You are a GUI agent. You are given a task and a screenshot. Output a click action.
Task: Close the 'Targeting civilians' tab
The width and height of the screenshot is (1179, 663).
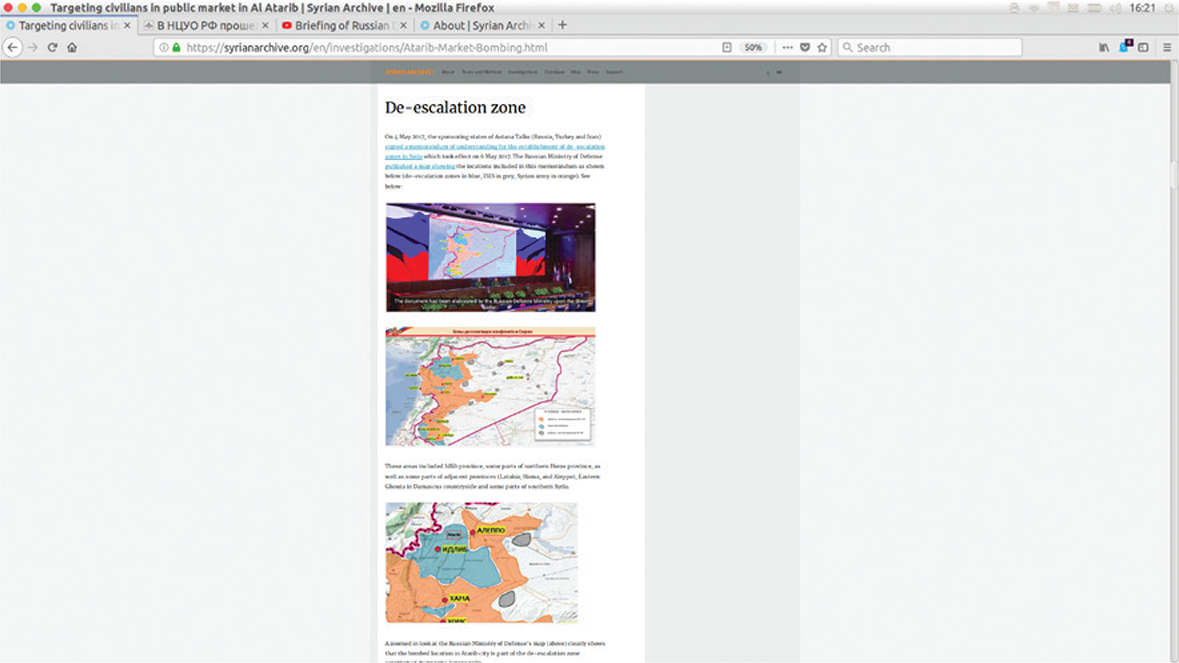click(127, 26)
